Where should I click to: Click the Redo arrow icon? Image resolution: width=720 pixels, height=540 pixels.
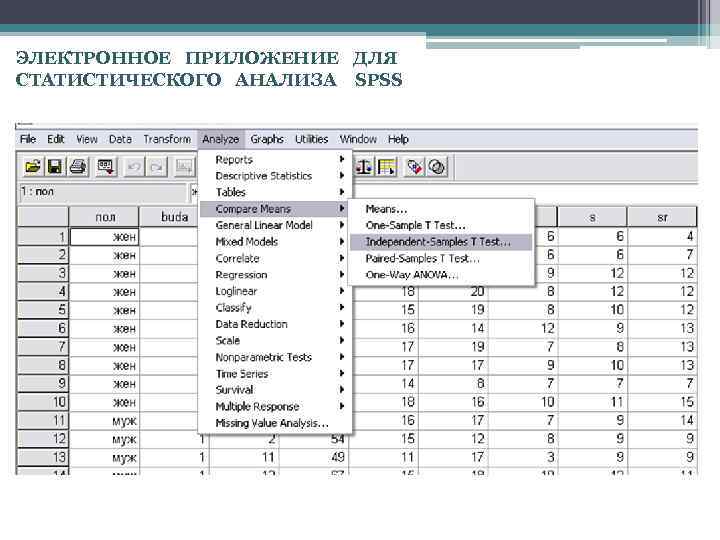[x=156, y=167]
